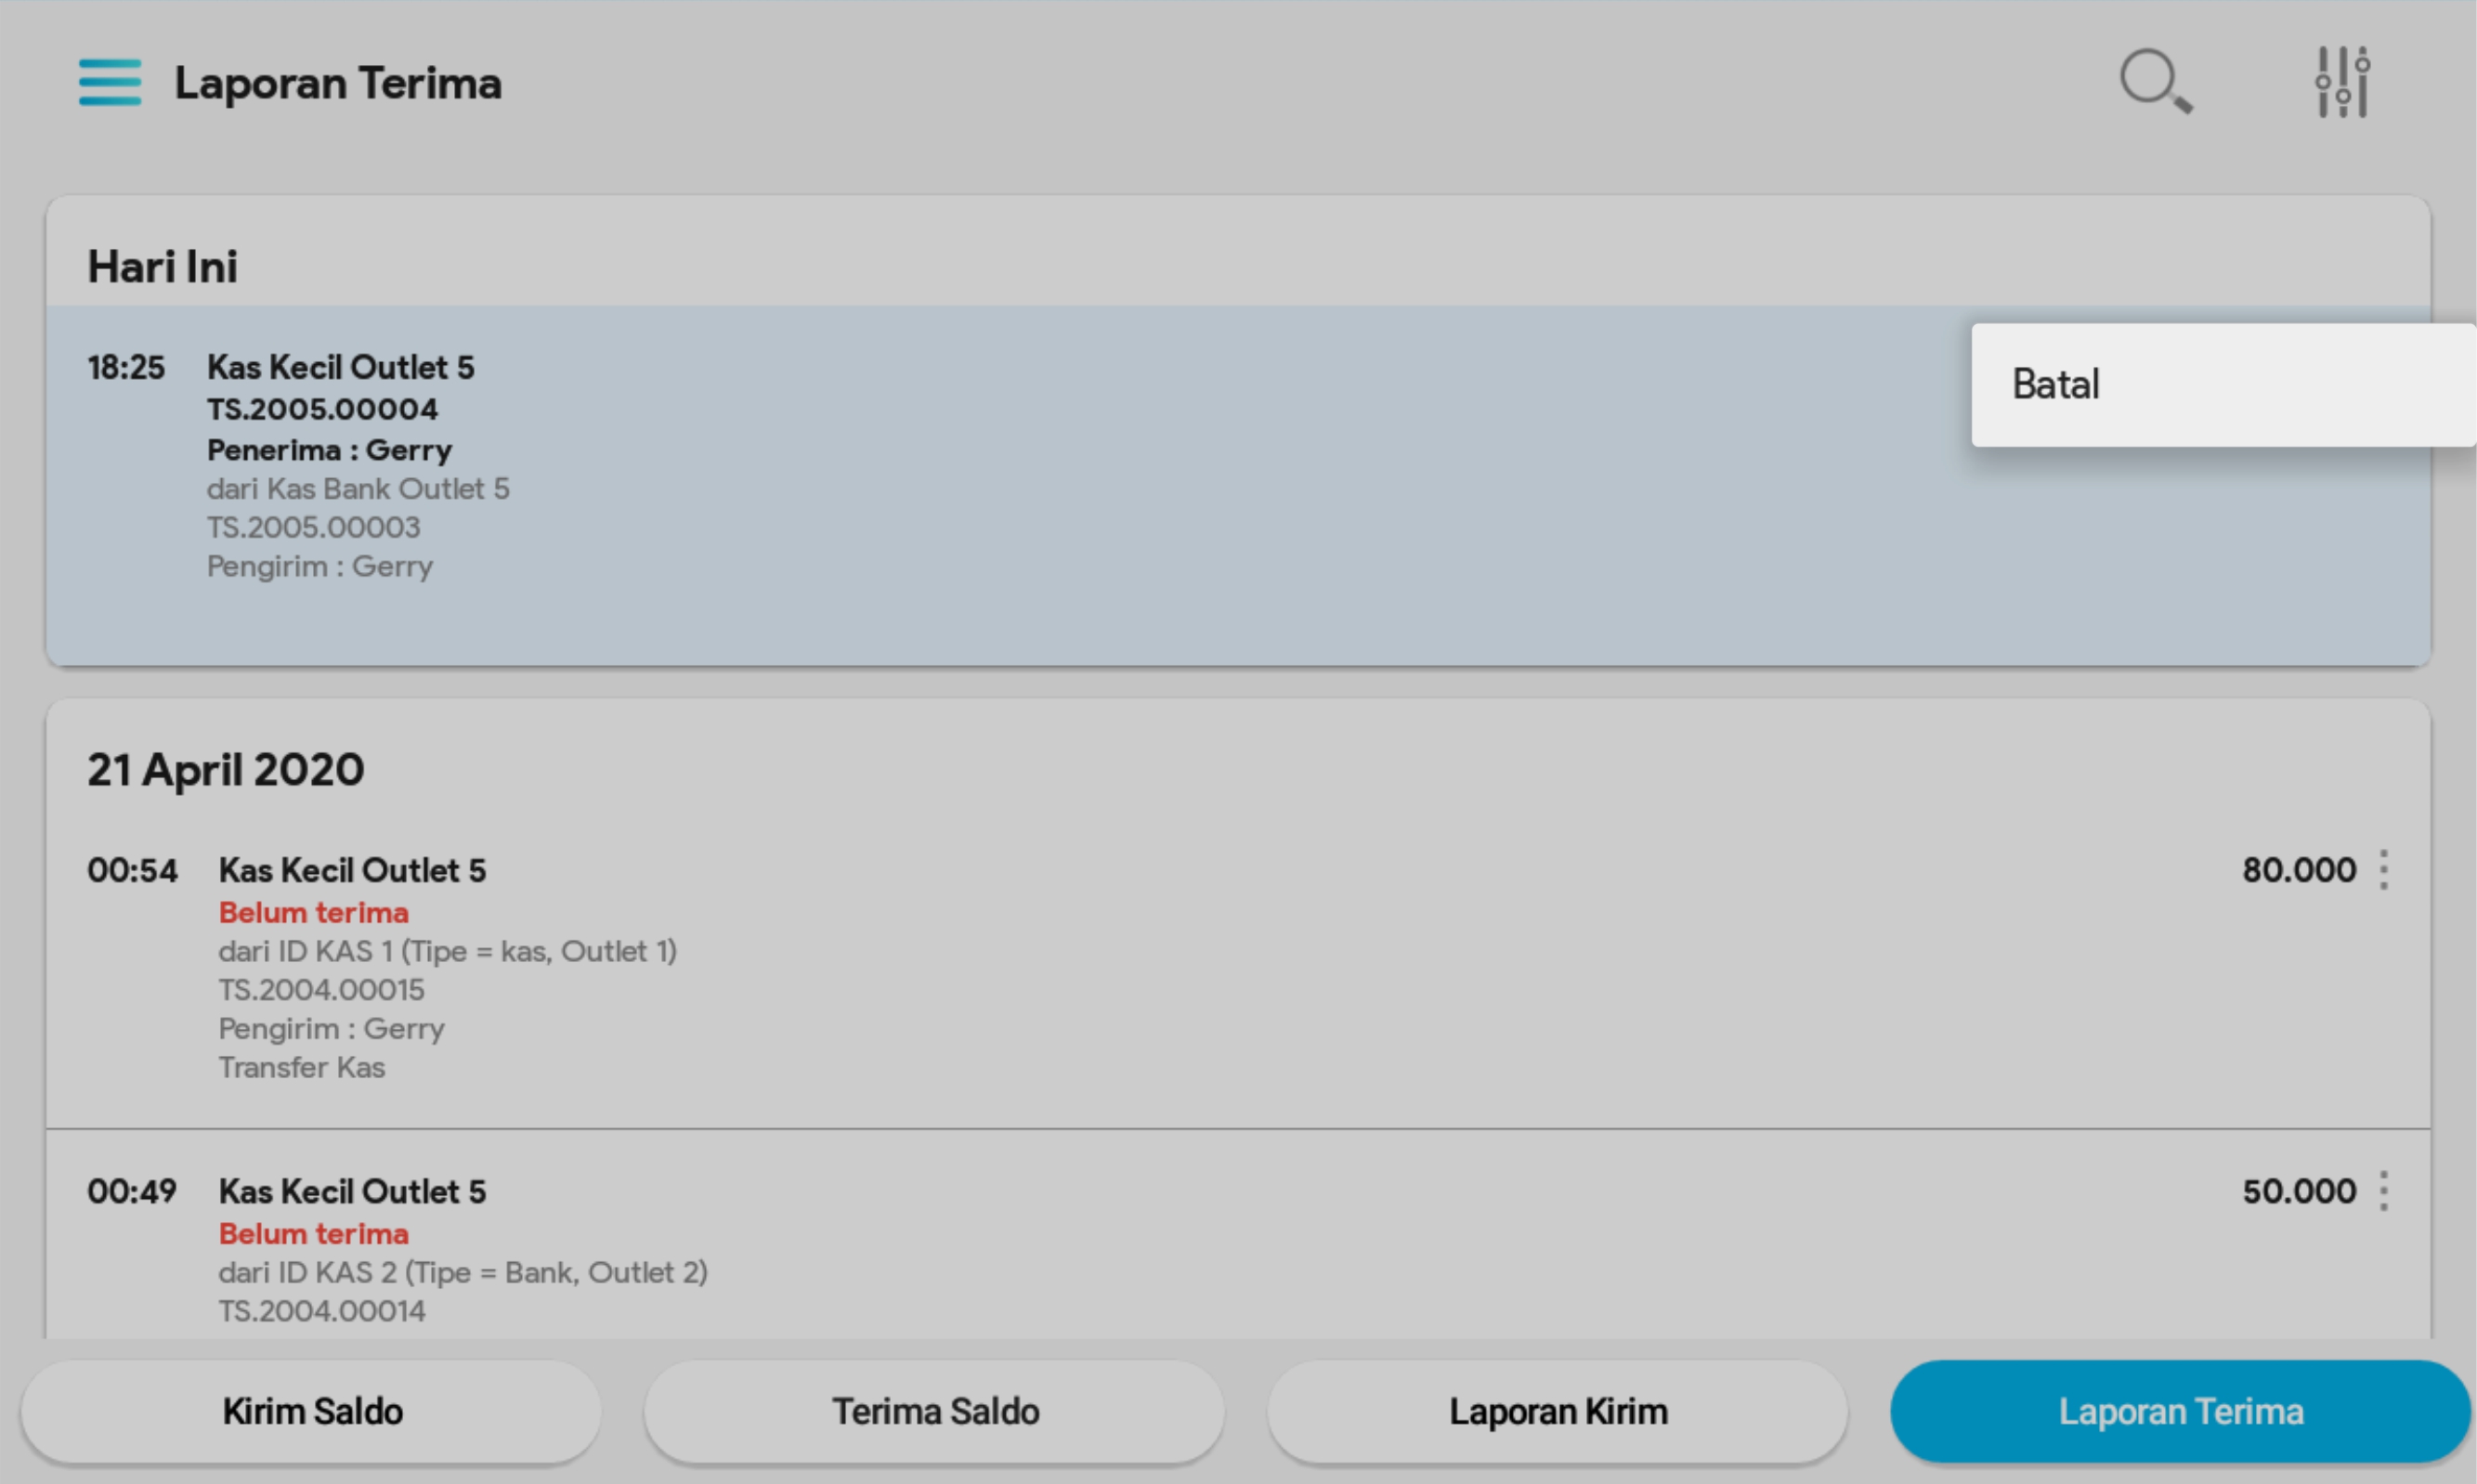The height and width of the screenshot is (1484, 2477).
Task: Click transaction number TS.2005.00004
Action: (322, 409)
